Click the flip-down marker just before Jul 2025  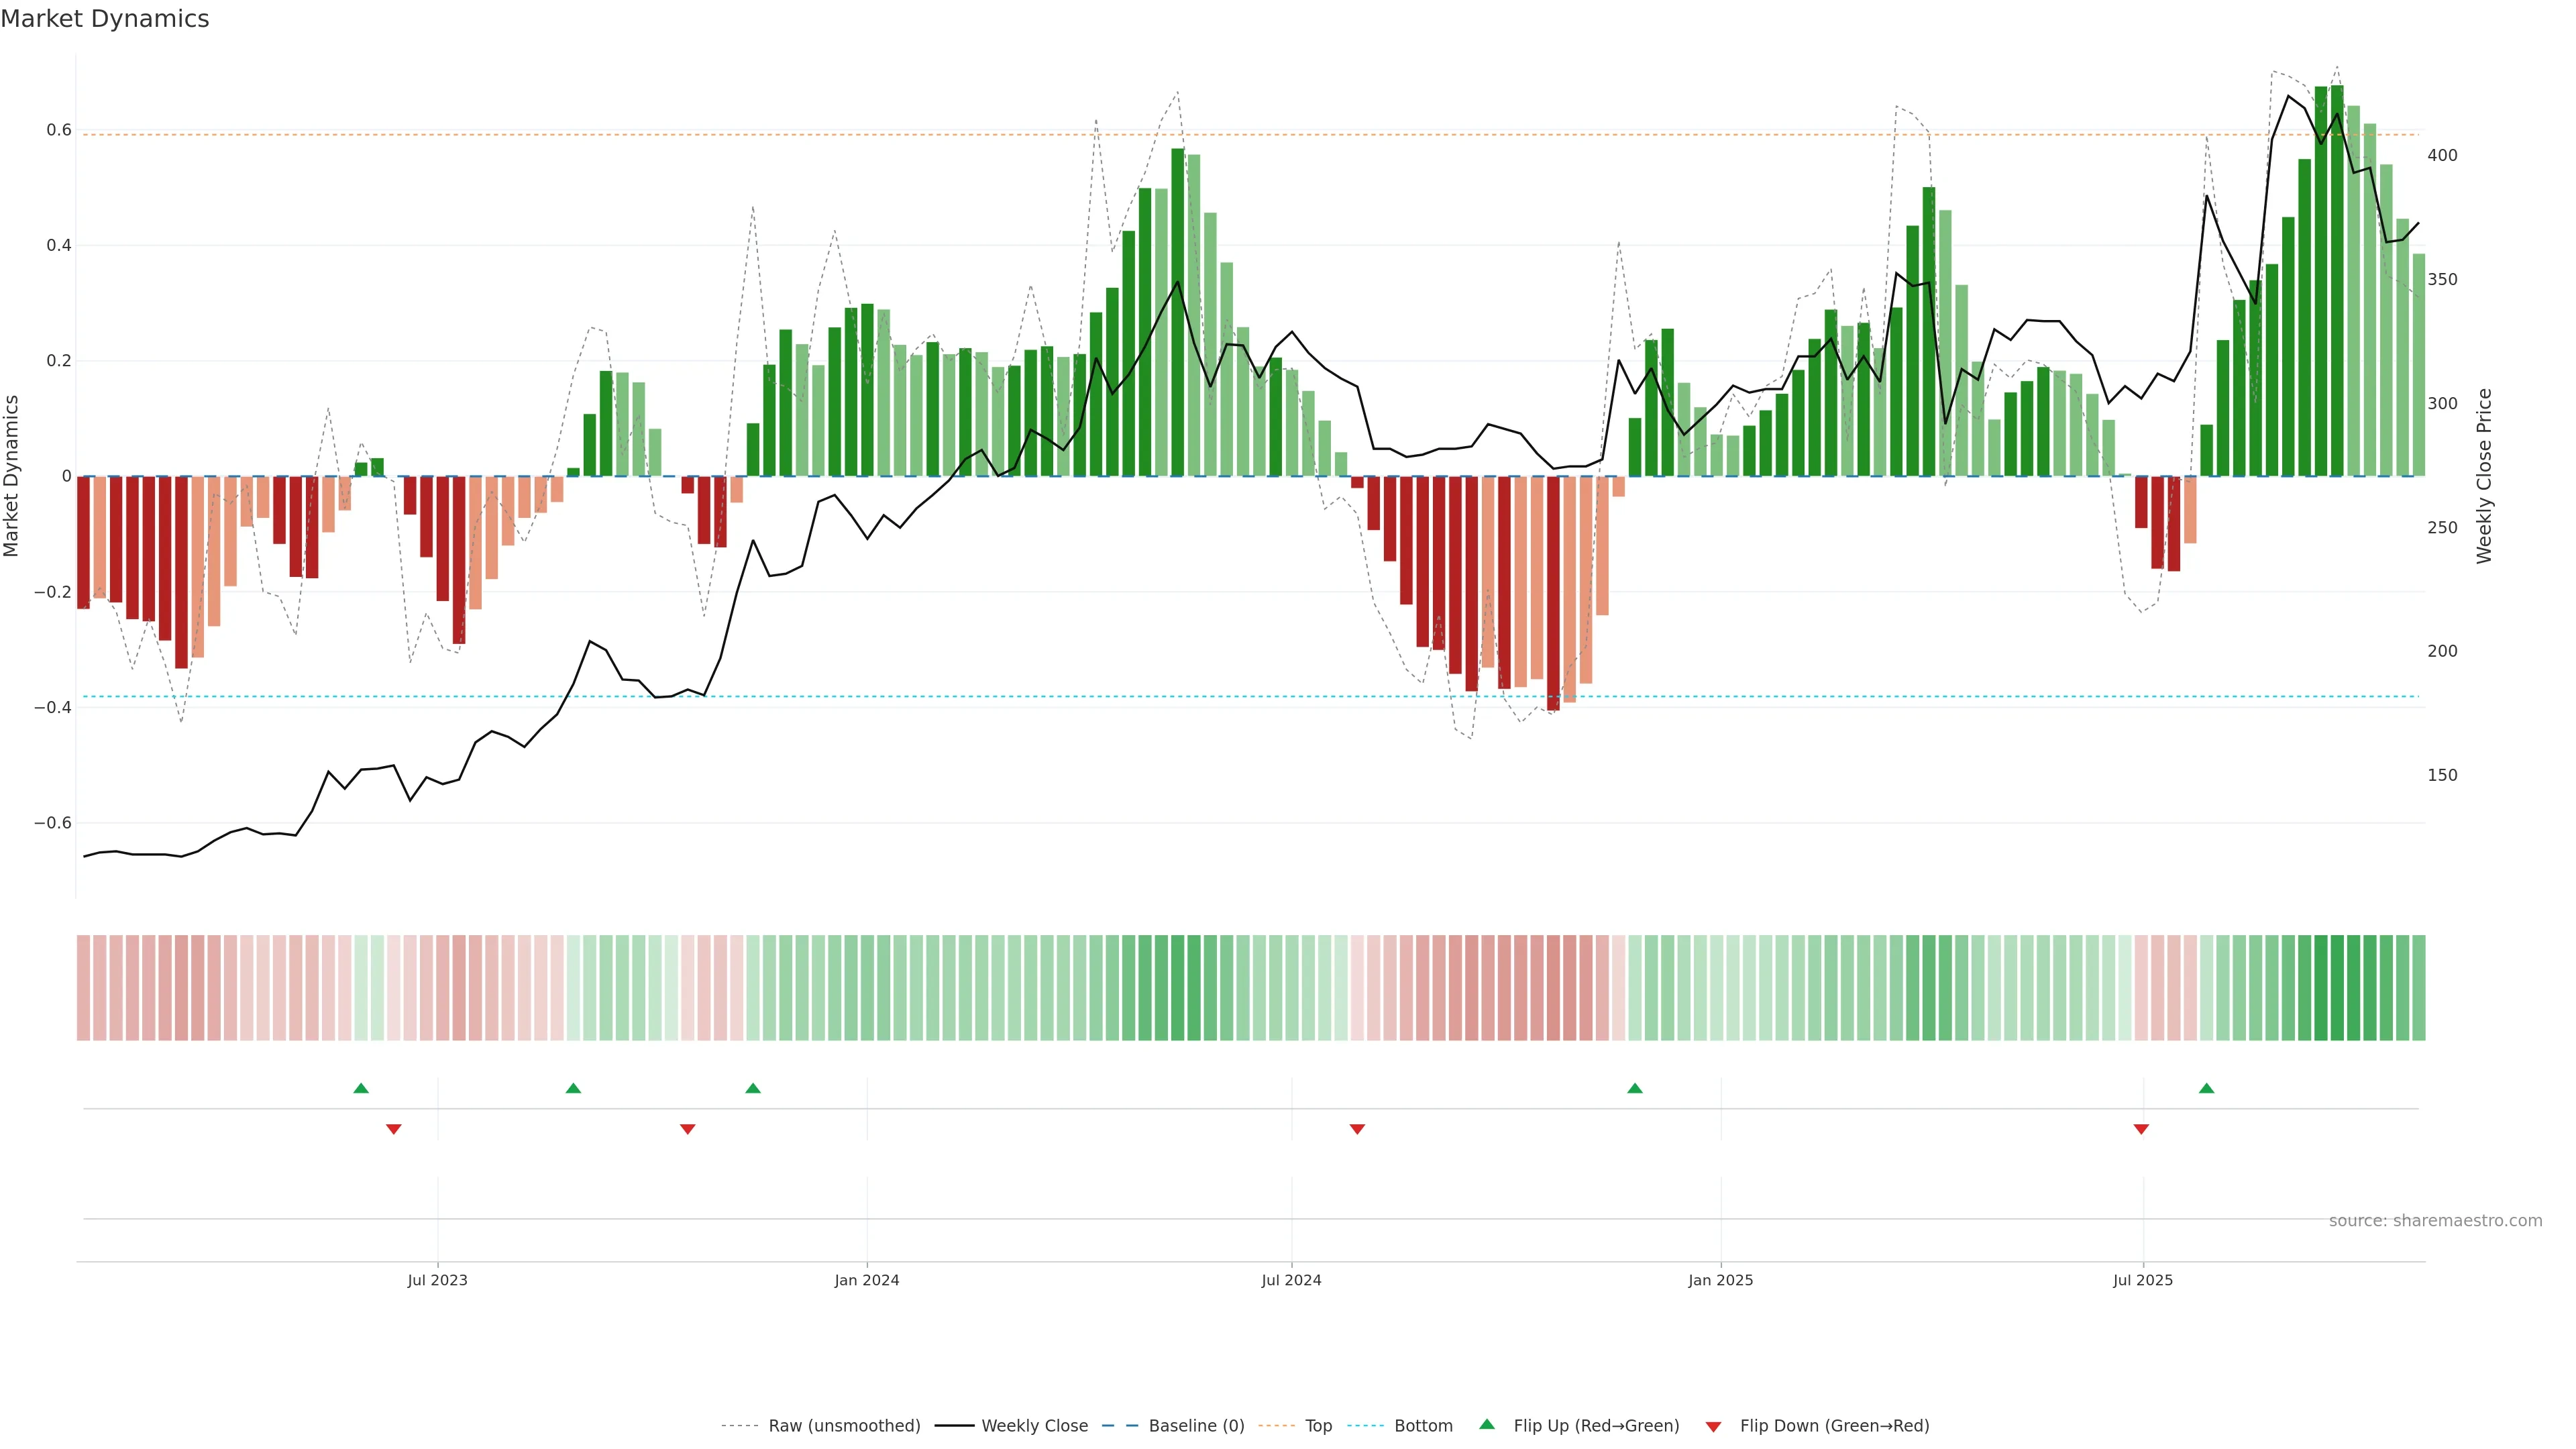click(2141, 1129)
